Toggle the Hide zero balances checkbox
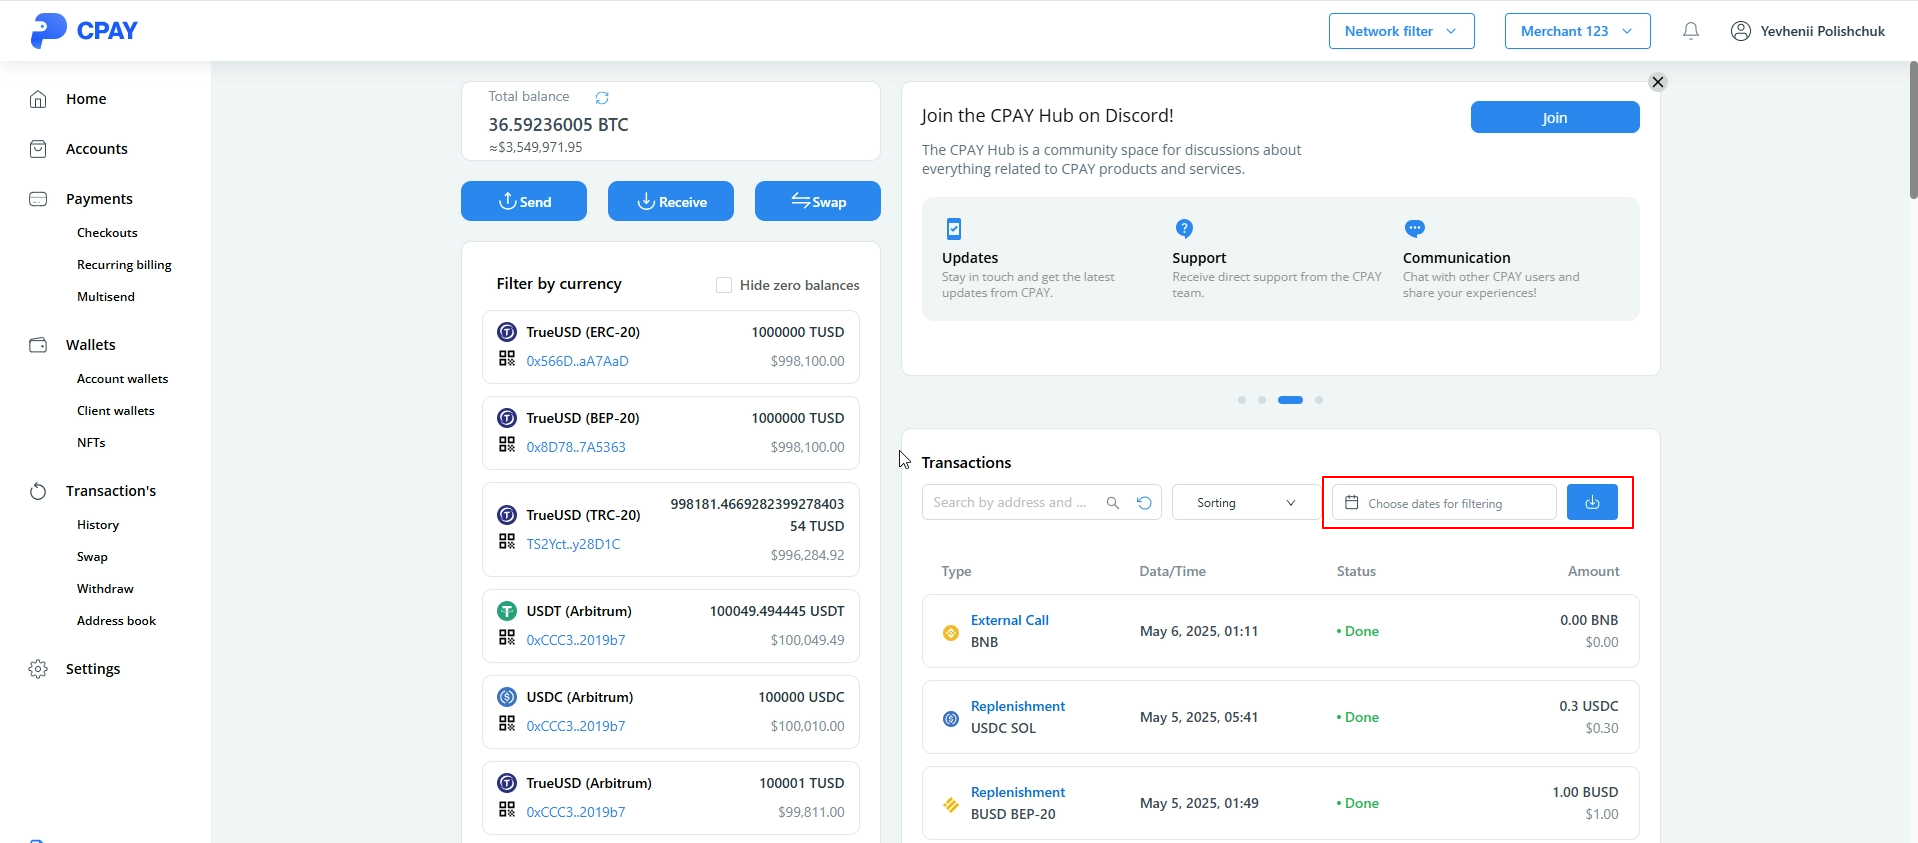Viewport: 1918px width, 843px height. coord(724,285)
